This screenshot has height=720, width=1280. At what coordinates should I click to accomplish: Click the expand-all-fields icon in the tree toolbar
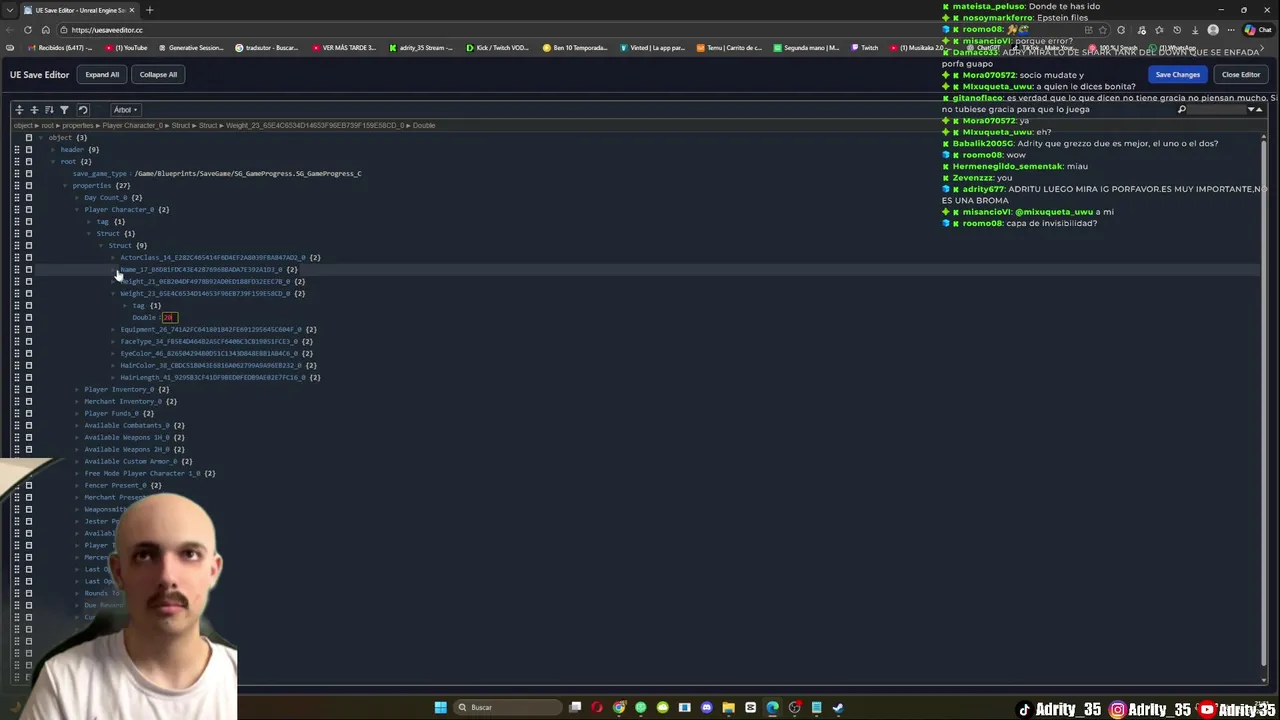19,110
